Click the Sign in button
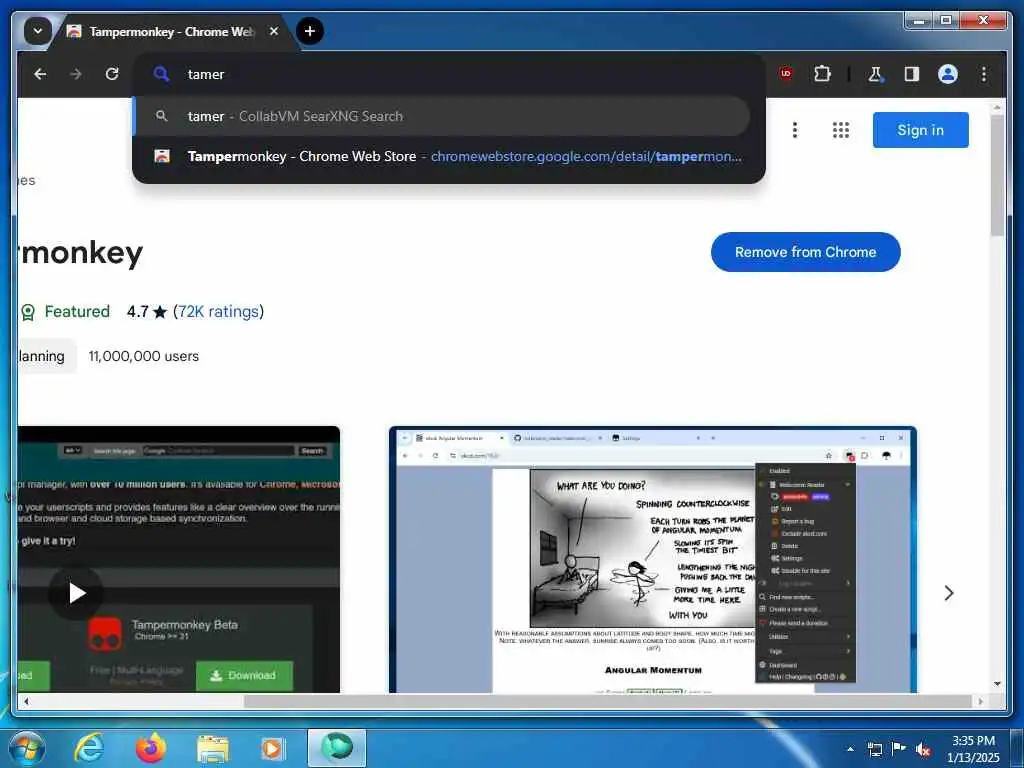This screenshot has width=1024, height=768. click(x=920, y=130)
